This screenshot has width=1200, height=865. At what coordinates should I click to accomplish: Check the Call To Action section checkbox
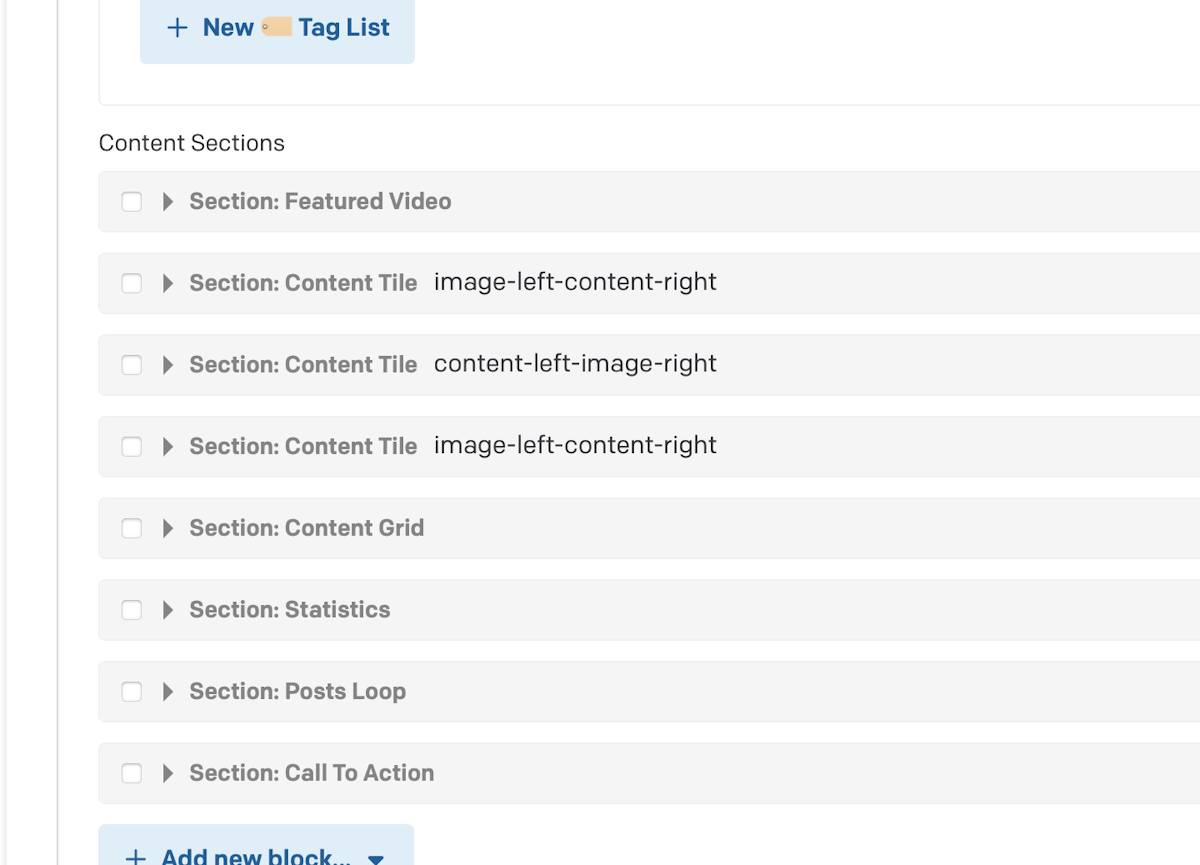132,773
